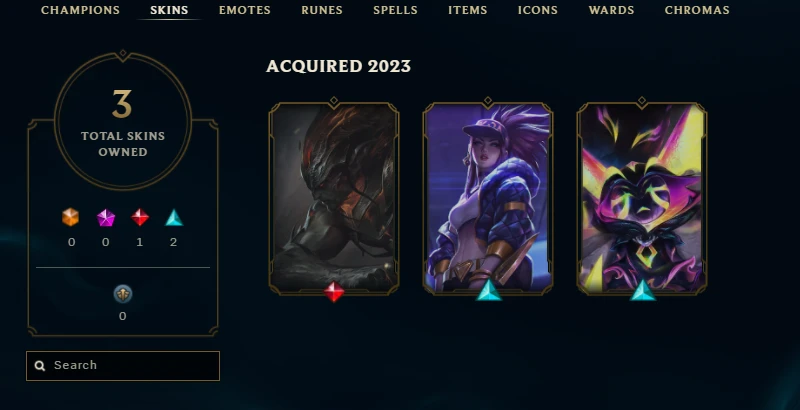Screen dimensions: 800x410
Task: Click the Search input field
Action: point(123,366)
